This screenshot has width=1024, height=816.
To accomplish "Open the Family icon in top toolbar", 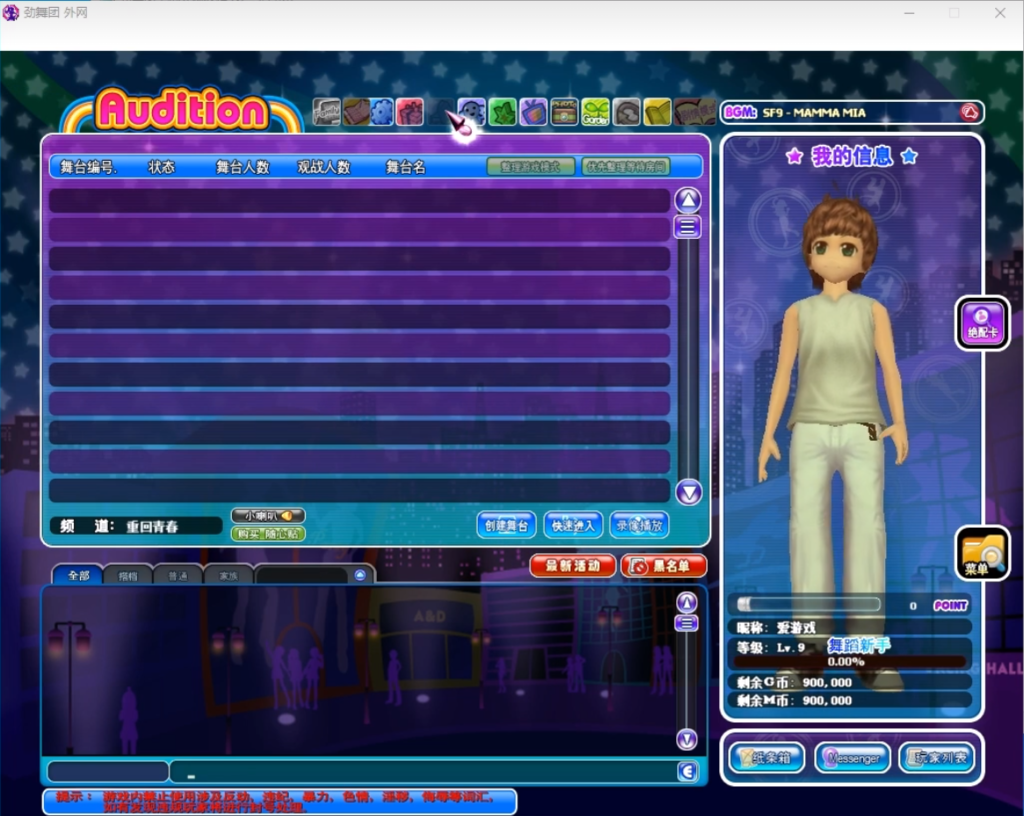I will click(326, 112).
